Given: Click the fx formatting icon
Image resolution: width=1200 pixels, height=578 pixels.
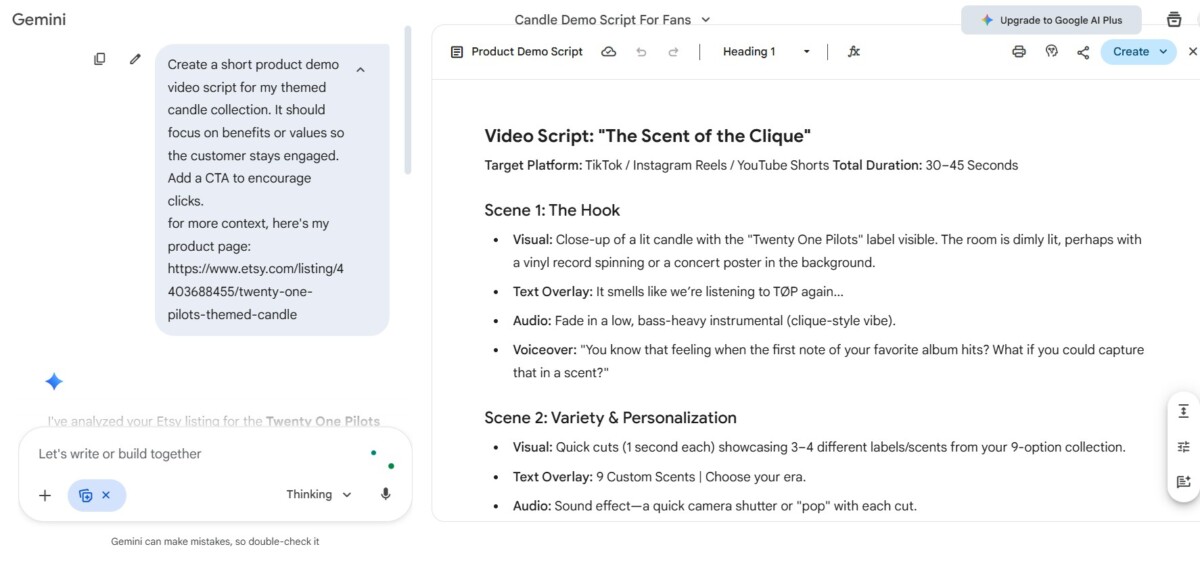Looking at the screenshot, I should click(853, 52).
